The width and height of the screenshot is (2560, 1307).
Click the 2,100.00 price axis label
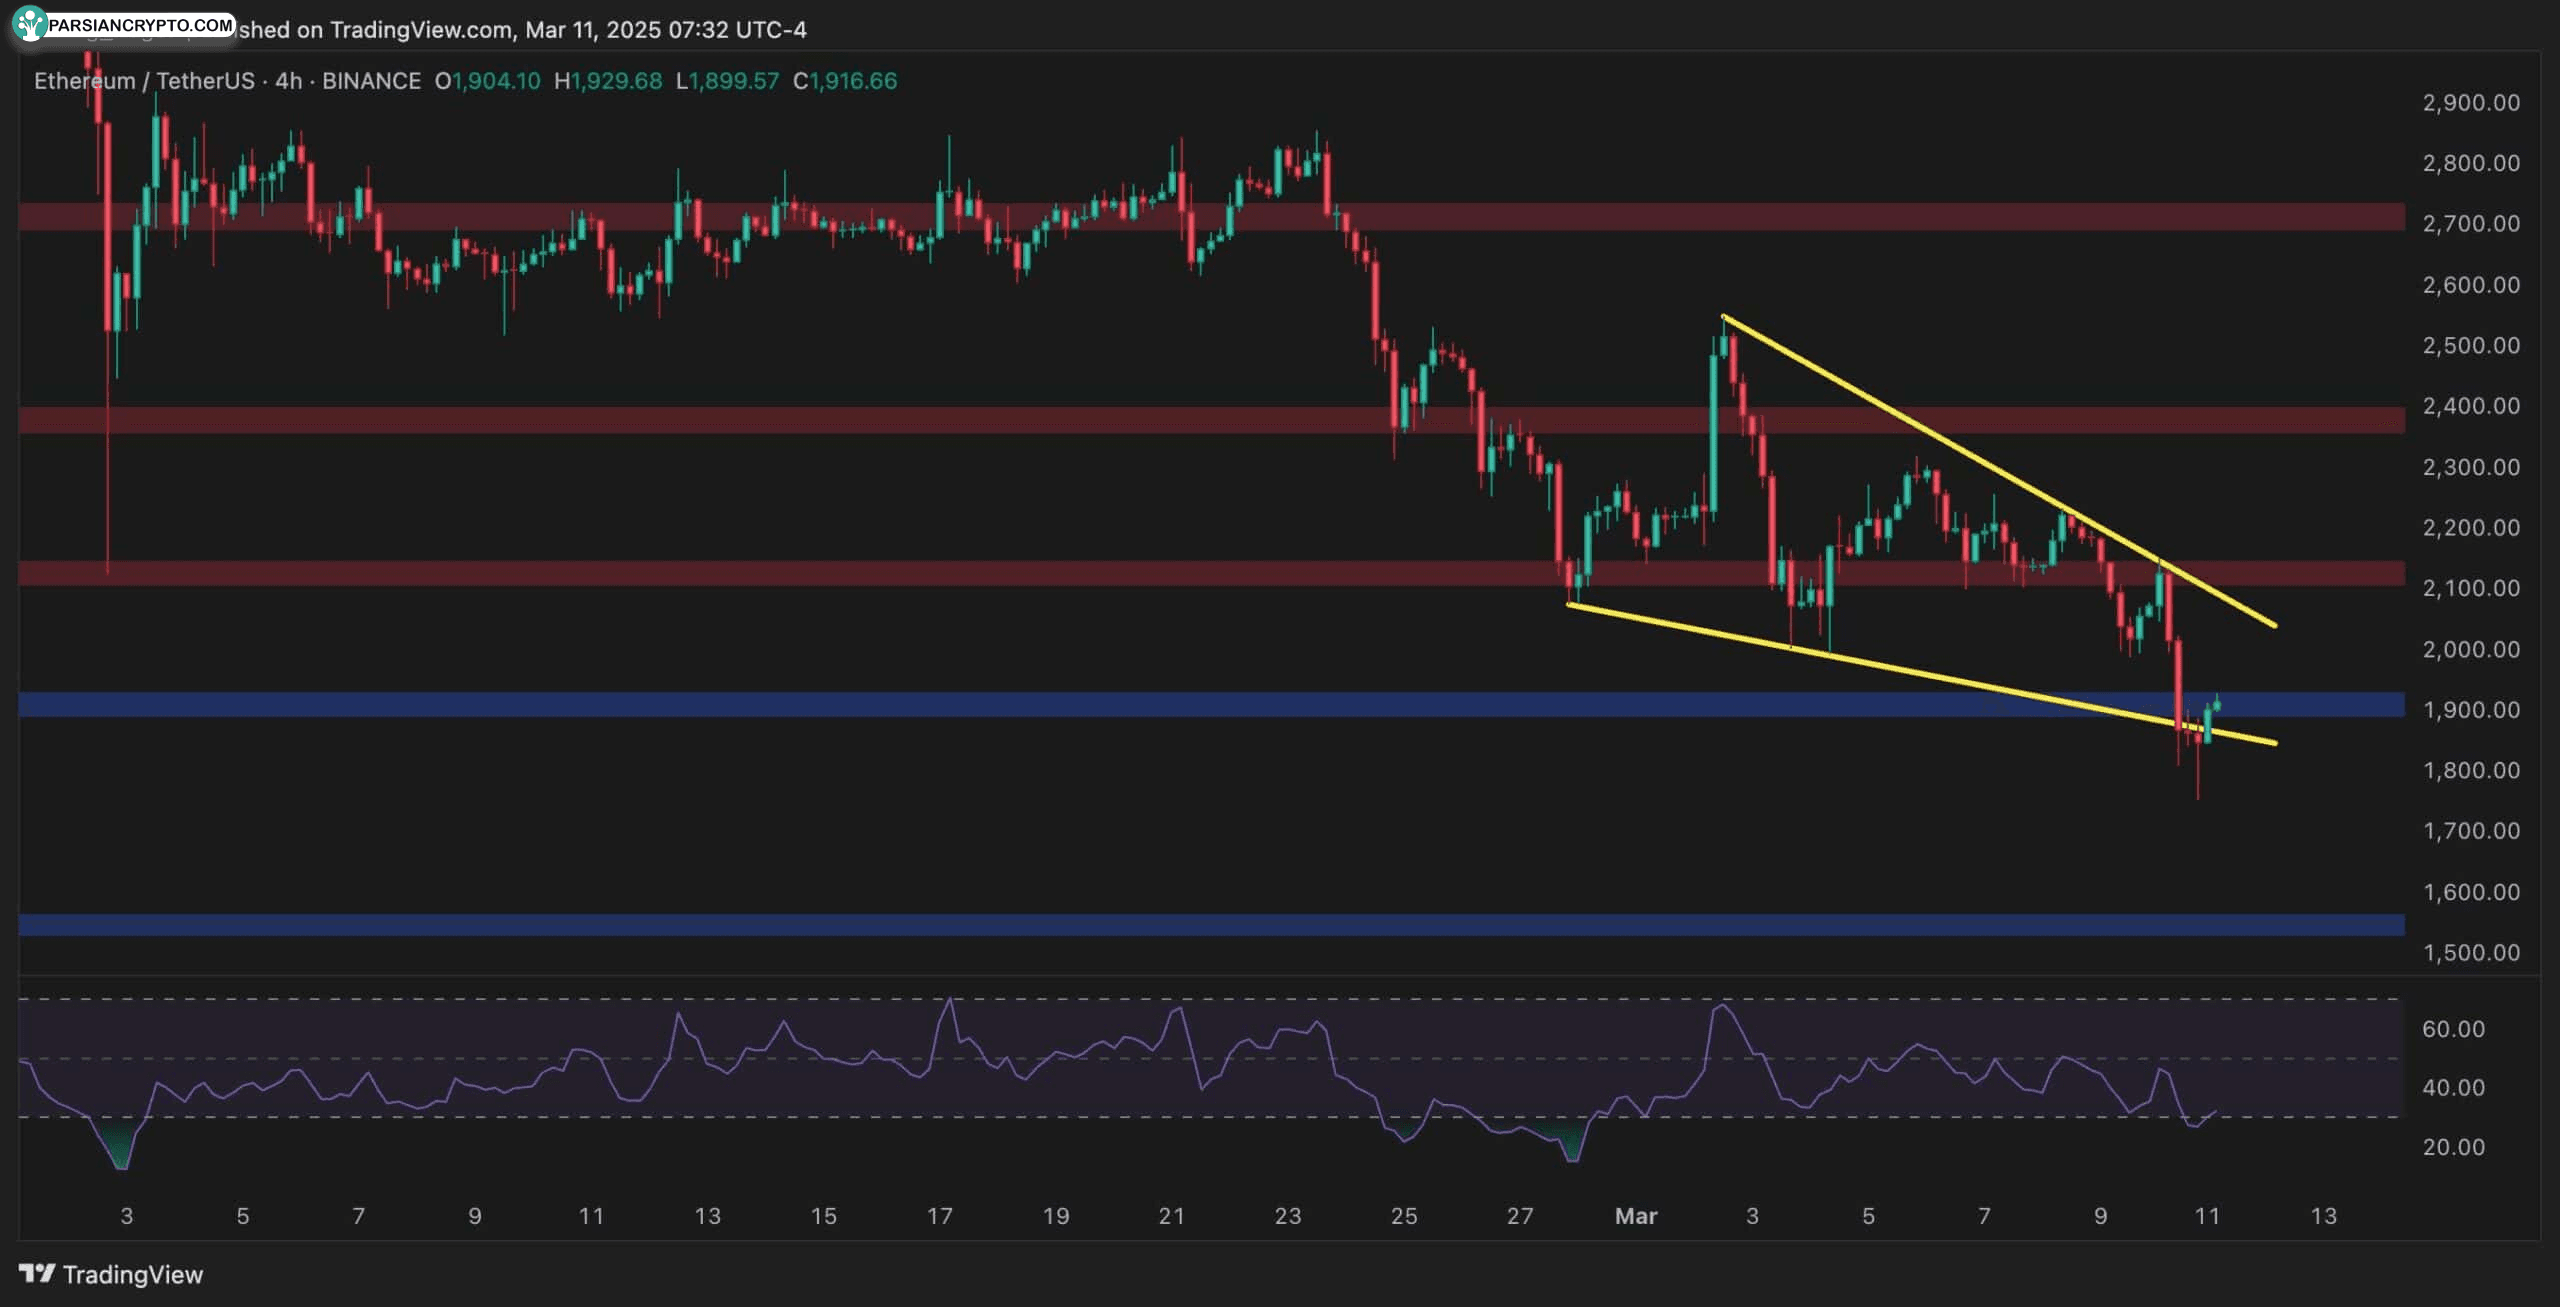(2471, 588)
